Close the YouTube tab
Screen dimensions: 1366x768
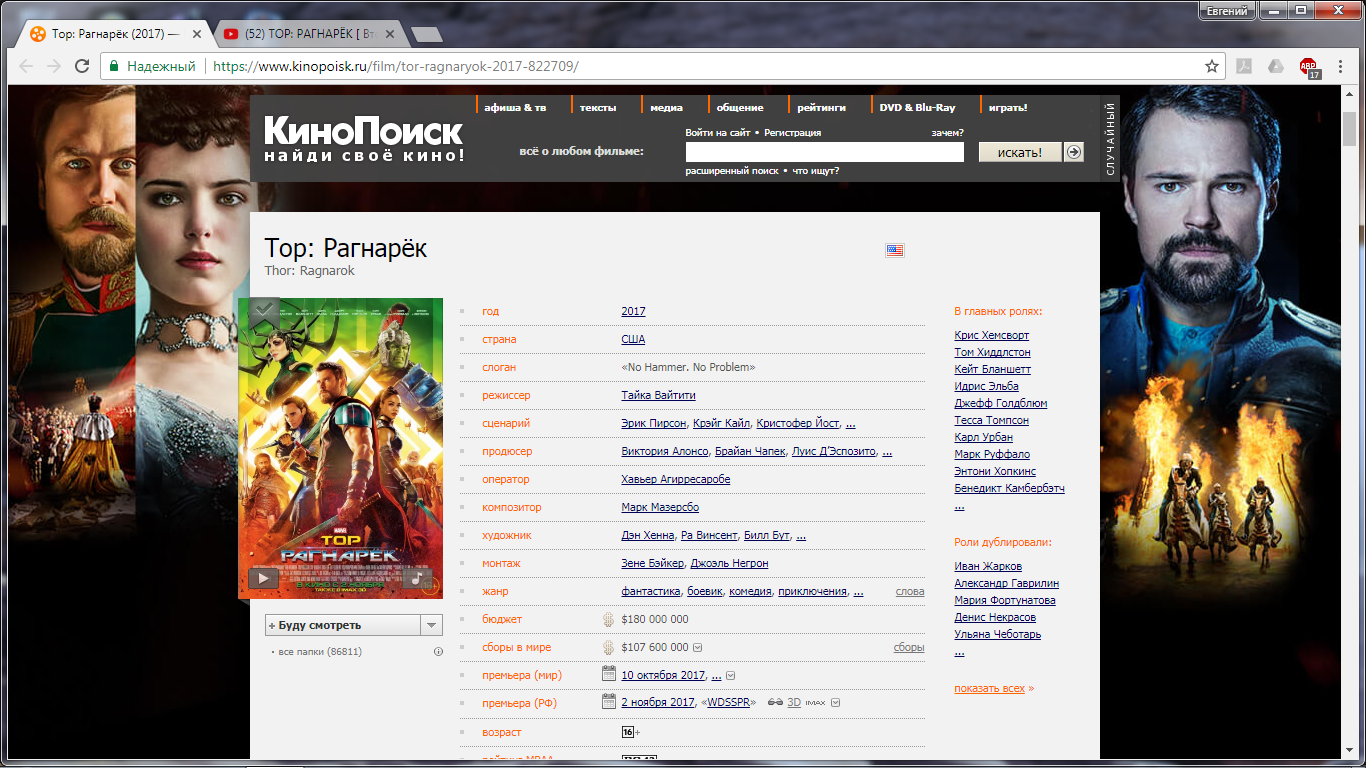(389, 34)
